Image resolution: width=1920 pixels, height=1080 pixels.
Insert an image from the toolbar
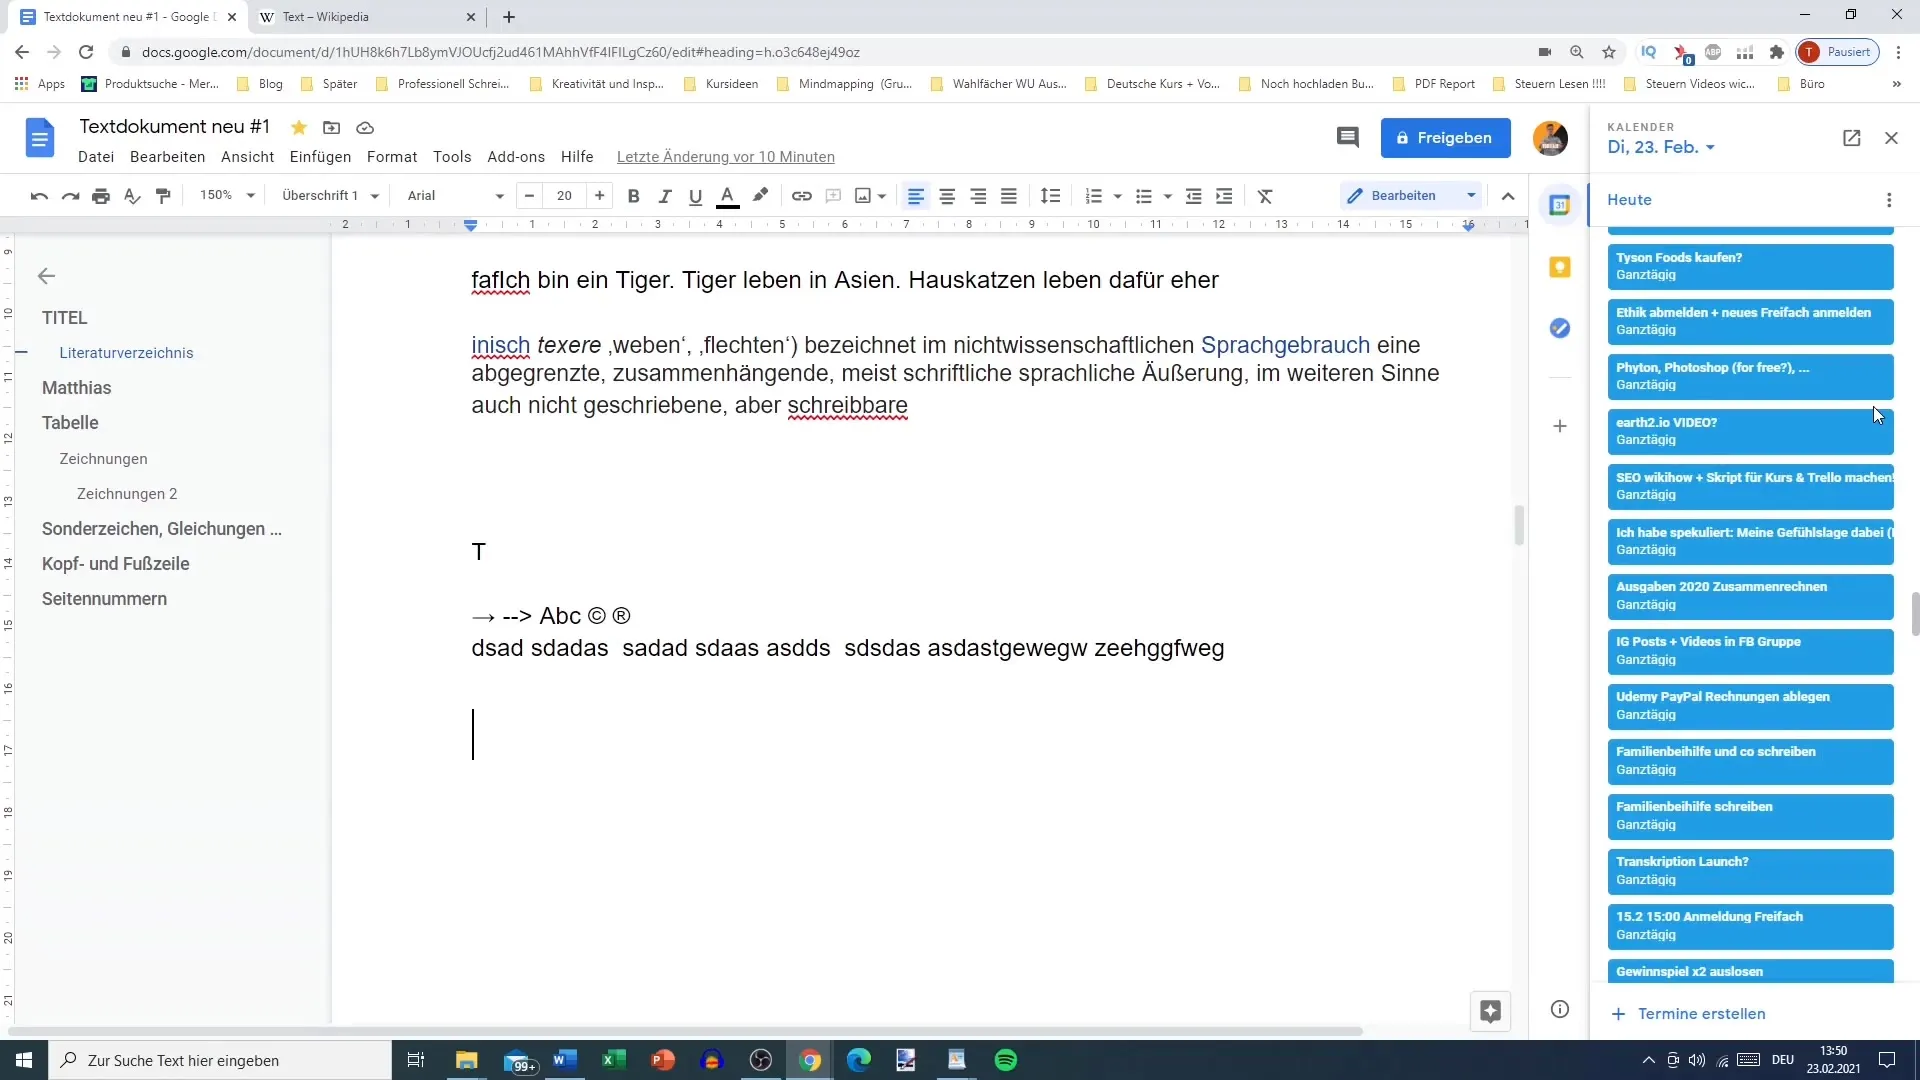(x=863, y=196)
